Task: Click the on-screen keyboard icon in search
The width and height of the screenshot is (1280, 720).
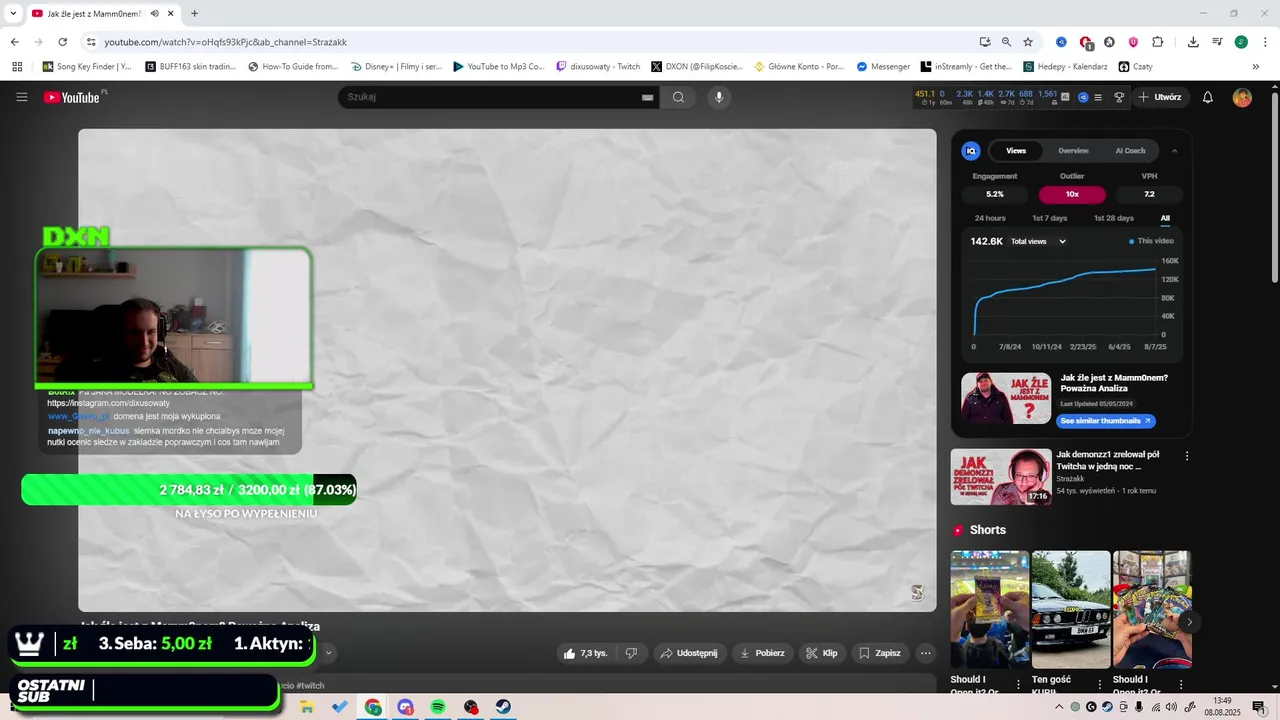Action: (647, 97)
